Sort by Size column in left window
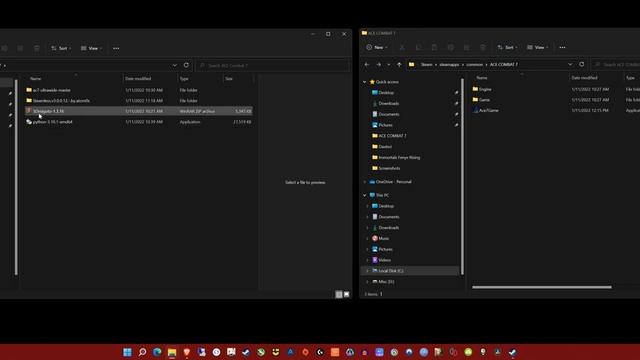Screen dimensions: 640x360 [x=229, y=79]
